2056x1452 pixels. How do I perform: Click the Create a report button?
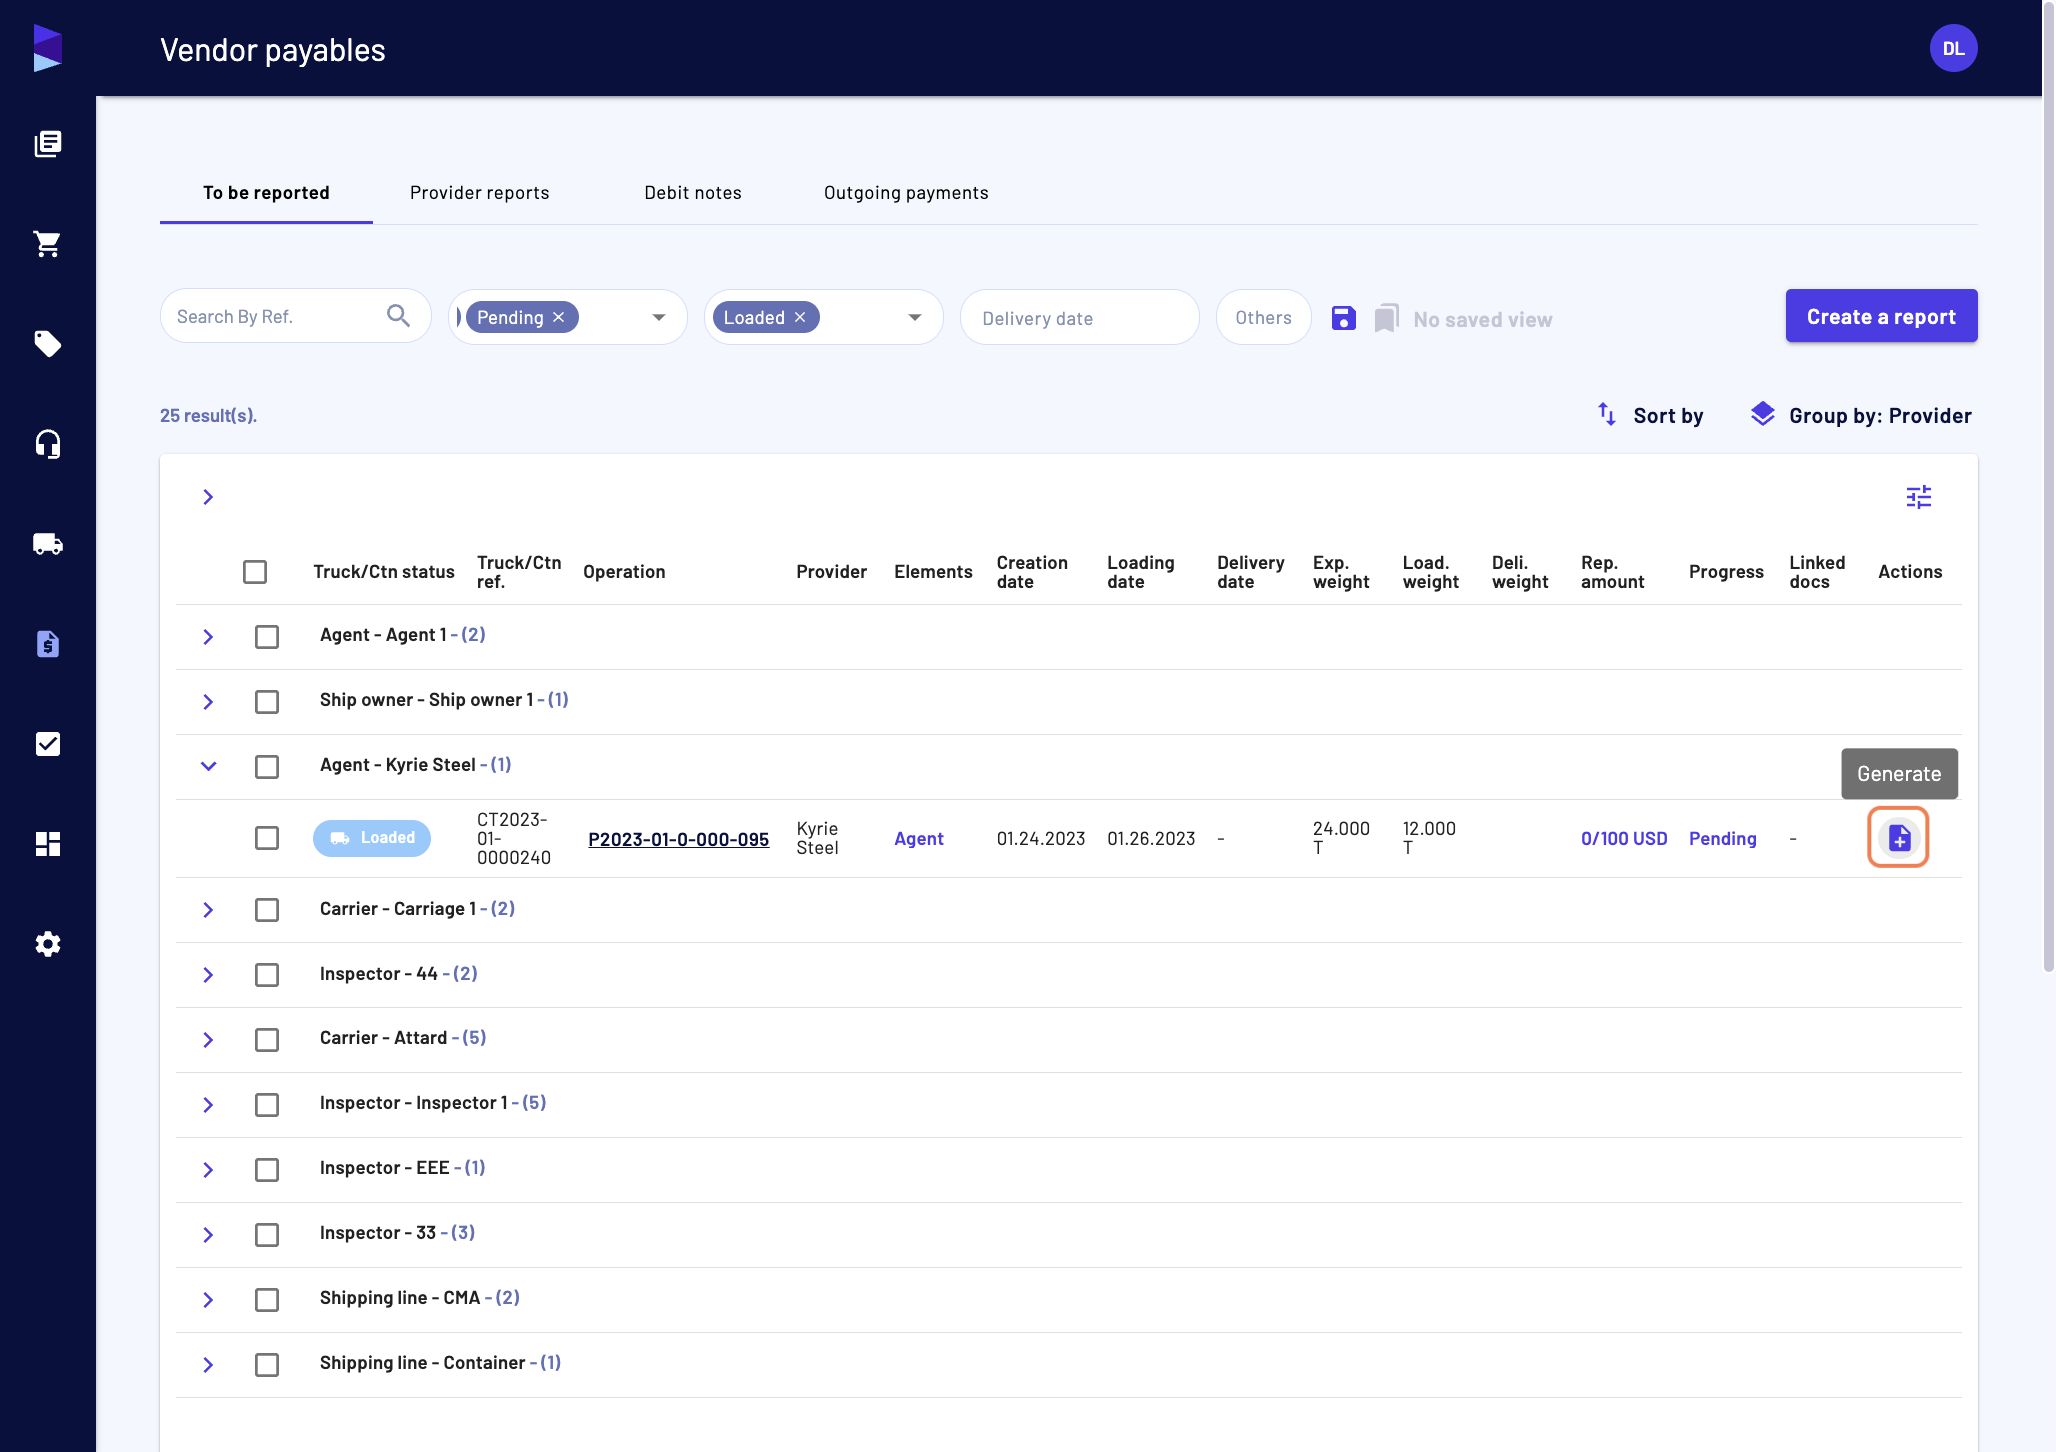1881,316
